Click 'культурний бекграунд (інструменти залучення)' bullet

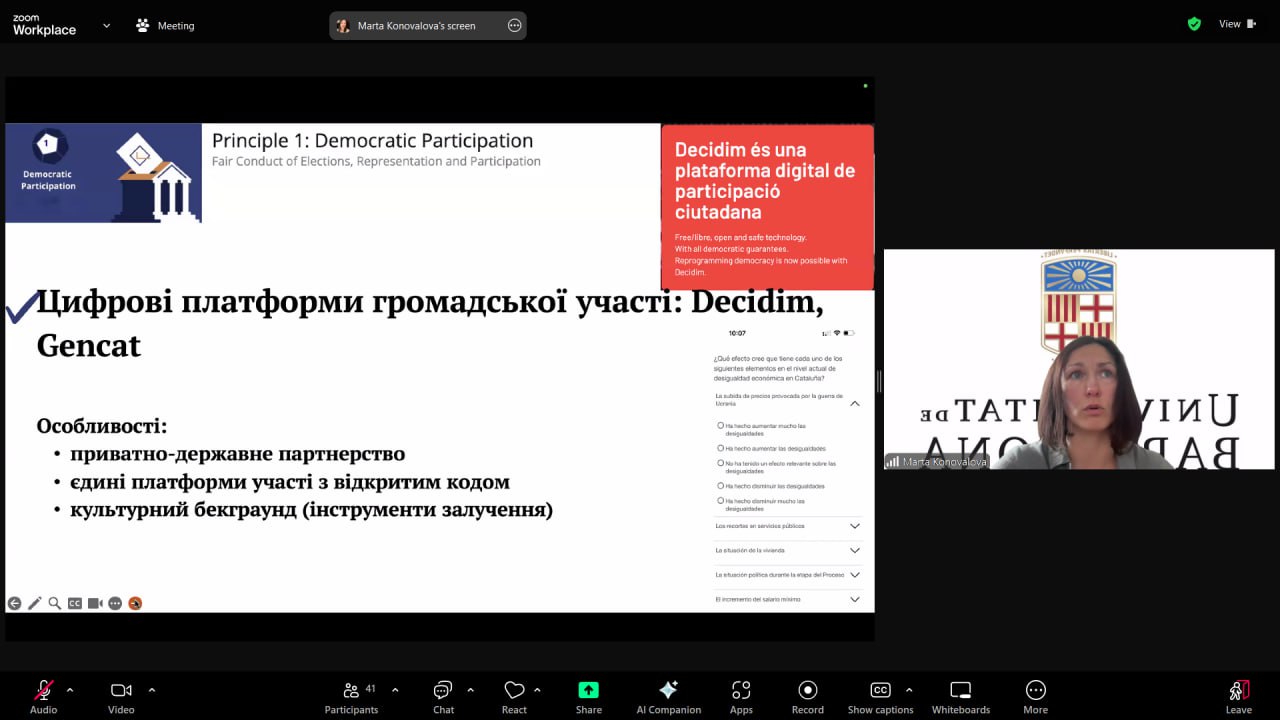point(311,510)
